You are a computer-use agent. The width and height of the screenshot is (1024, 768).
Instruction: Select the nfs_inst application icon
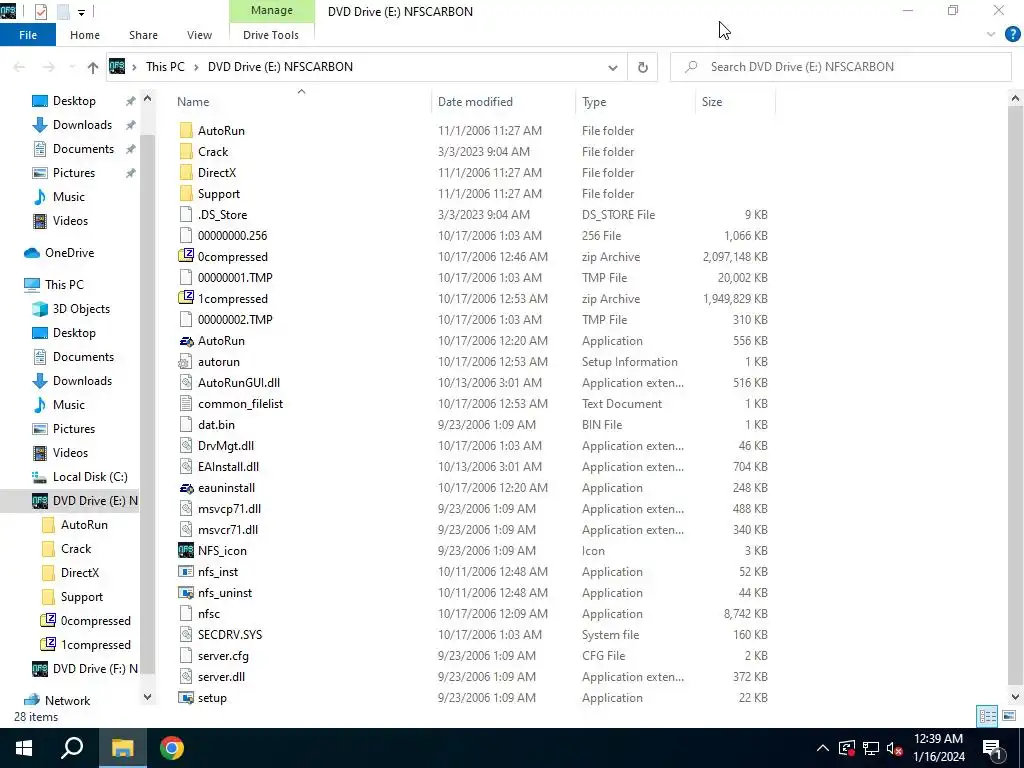186,571
